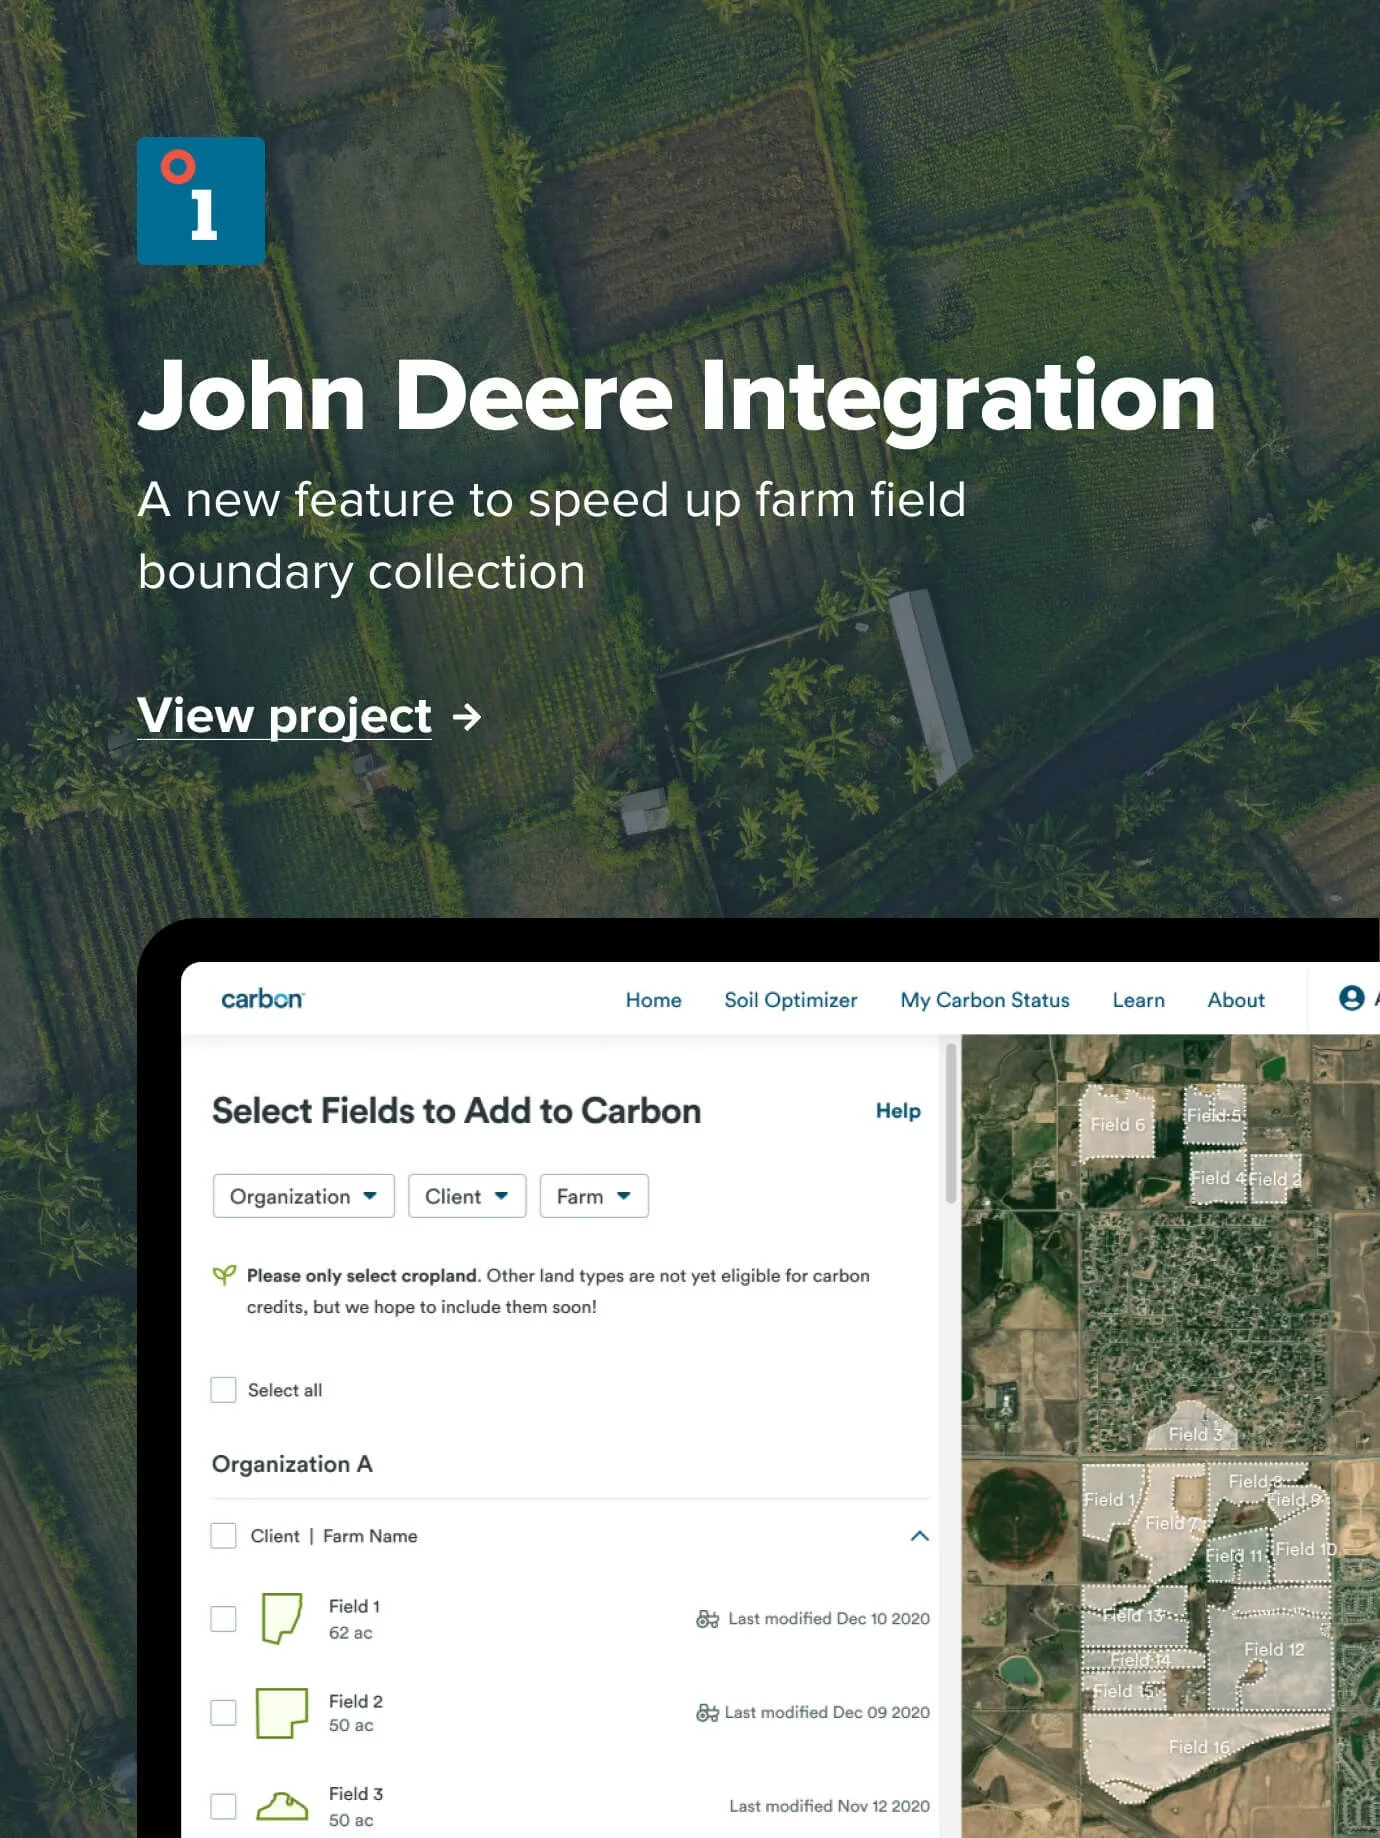Check the Field 3 checkbox
1380x1838 pixels.
tap(223, 1806)
